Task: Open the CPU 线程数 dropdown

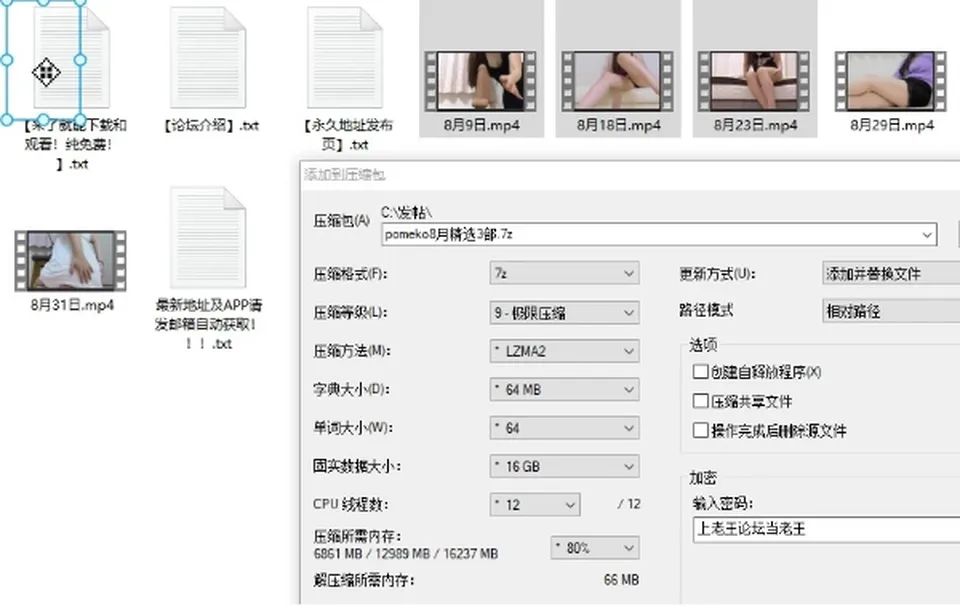Action: 535,504
